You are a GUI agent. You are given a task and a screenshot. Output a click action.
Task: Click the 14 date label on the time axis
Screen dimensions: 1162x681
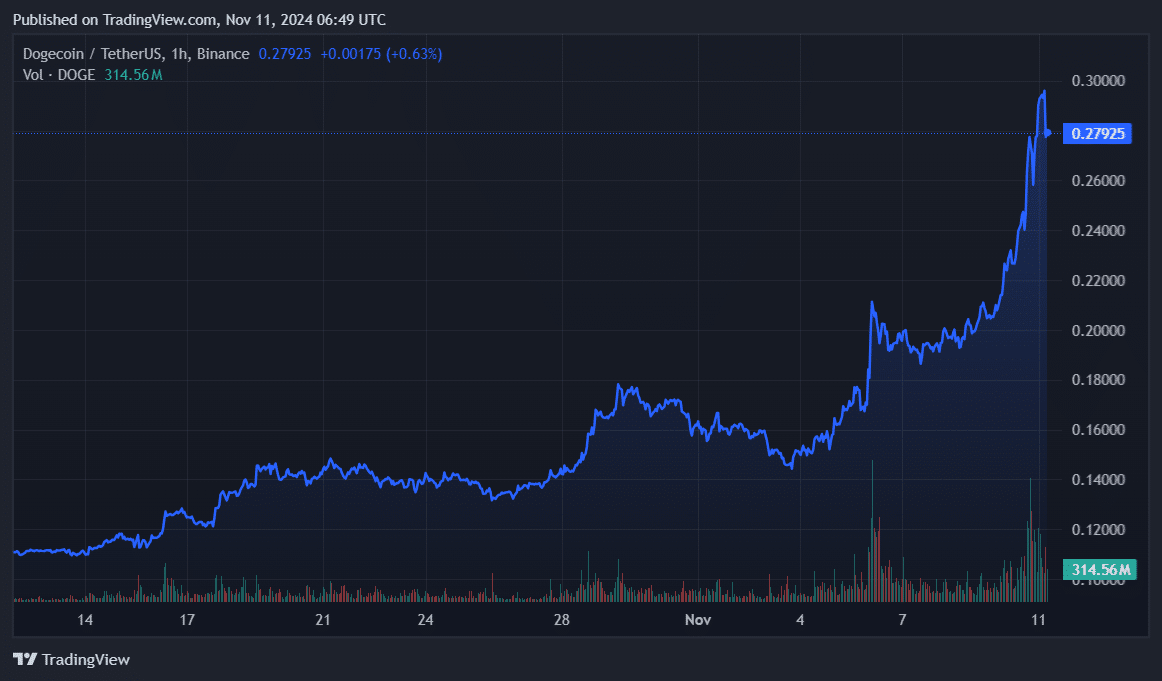(x=85, y=619)
